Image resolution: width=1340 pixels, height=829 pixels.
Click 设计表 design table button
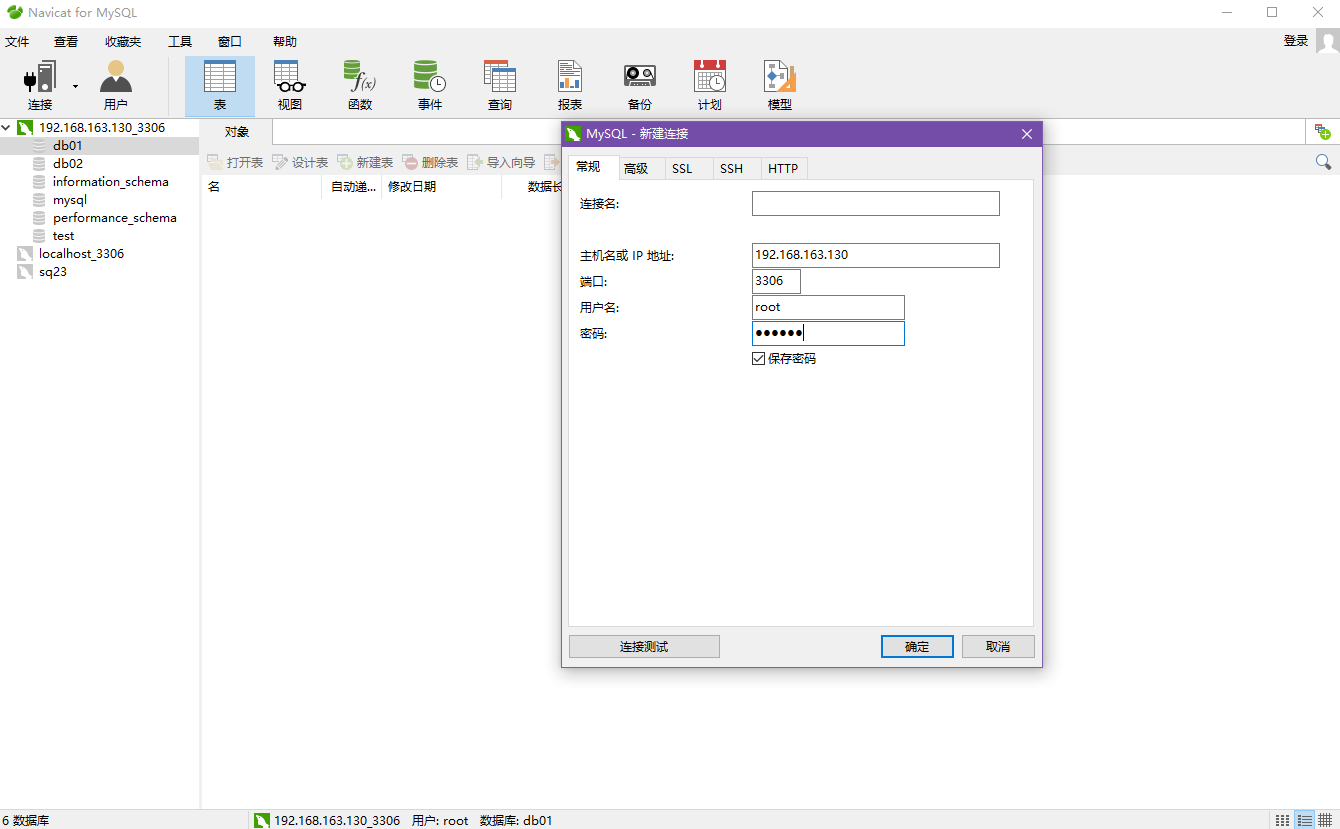(x=300, y=162)
